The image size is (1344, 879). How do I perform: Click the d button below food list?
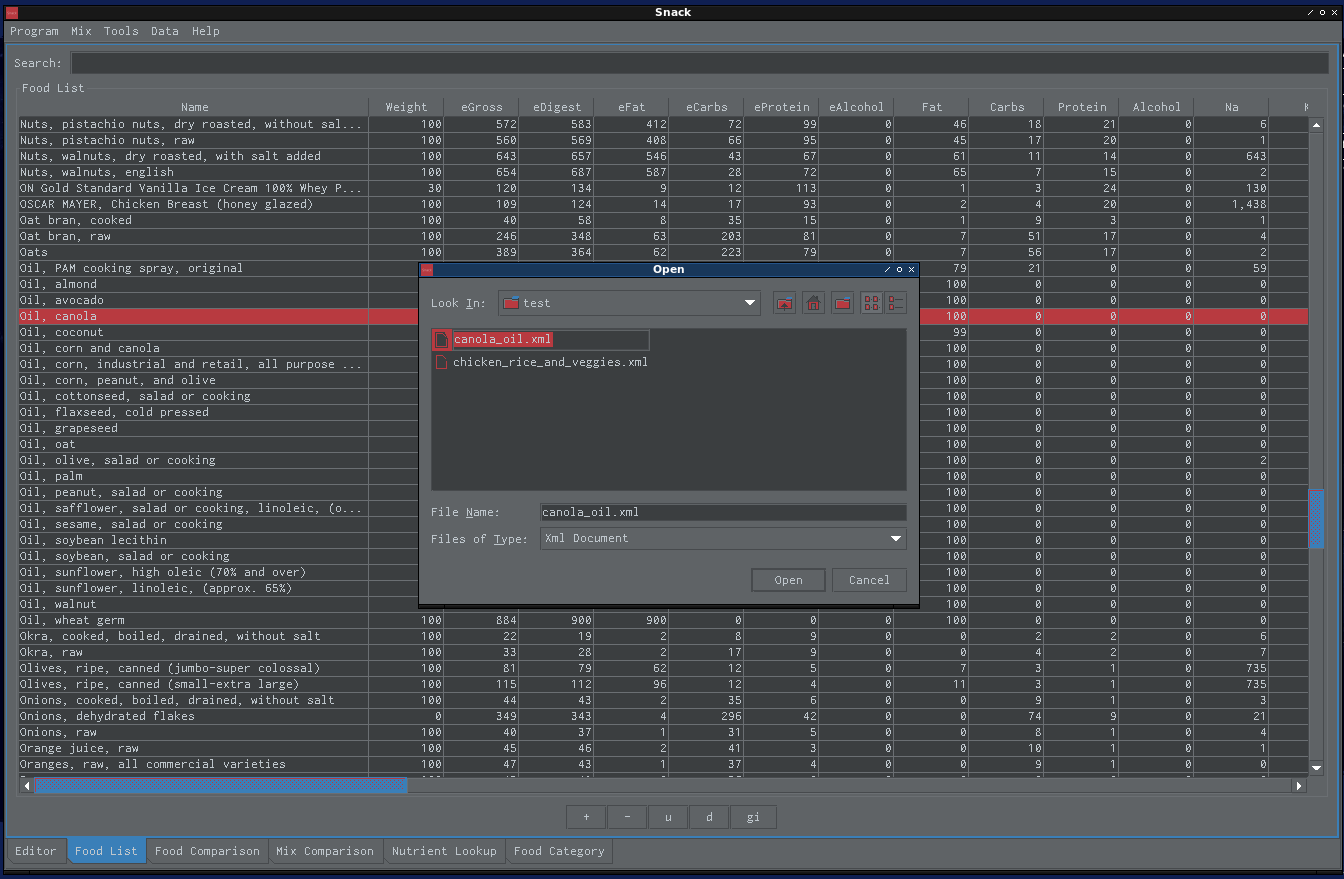pos(709,817)
